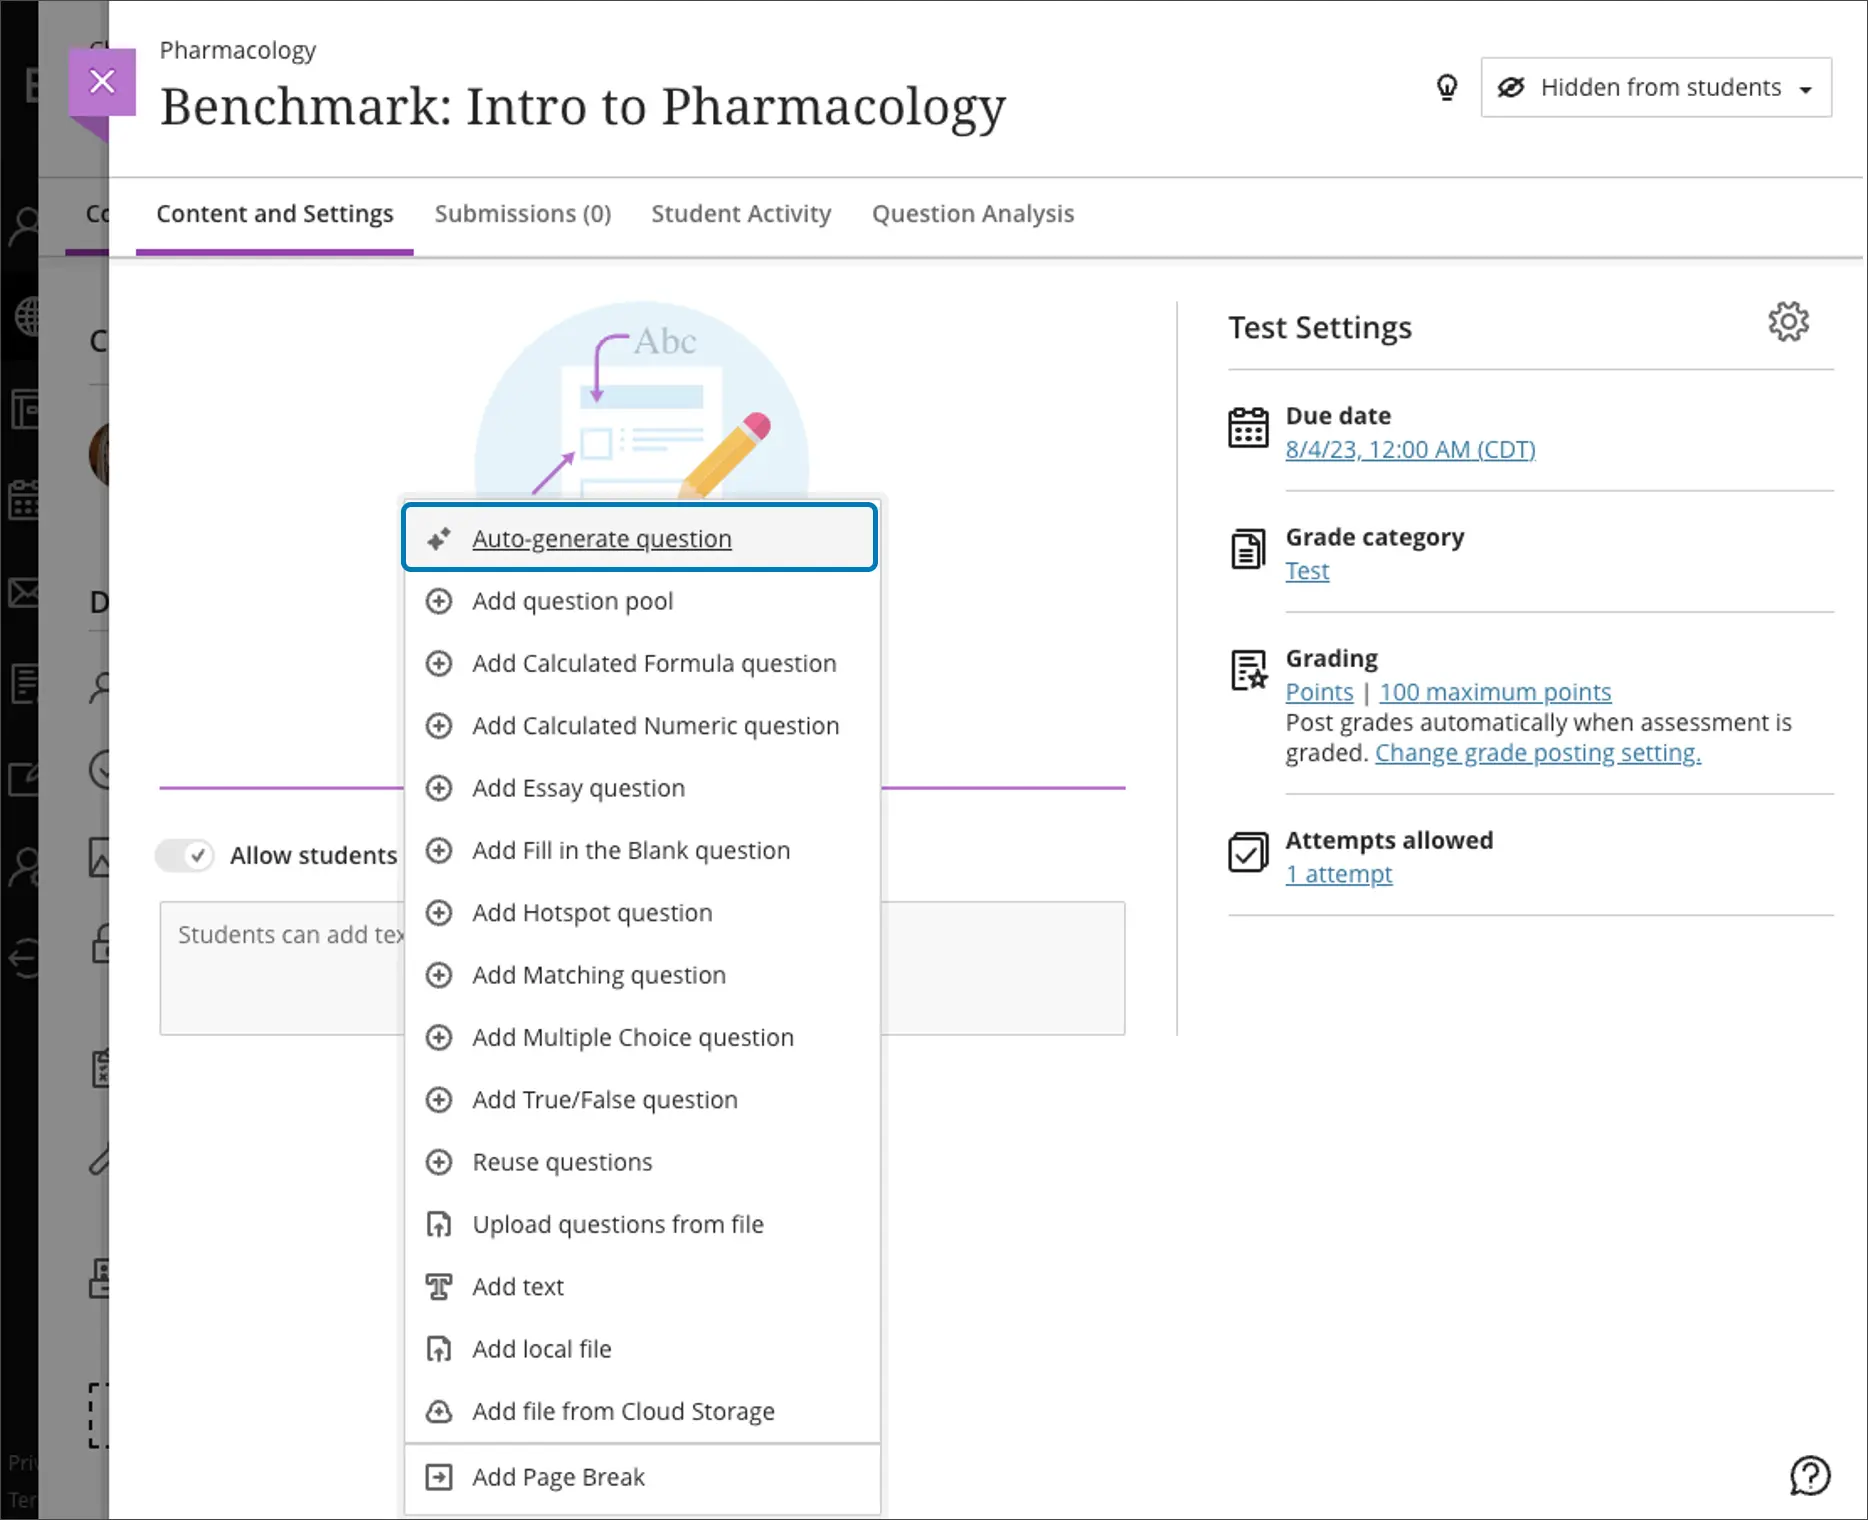Click the help question mark icon
This screenshot has height=1520, width=1868.
(1809, 1475)
